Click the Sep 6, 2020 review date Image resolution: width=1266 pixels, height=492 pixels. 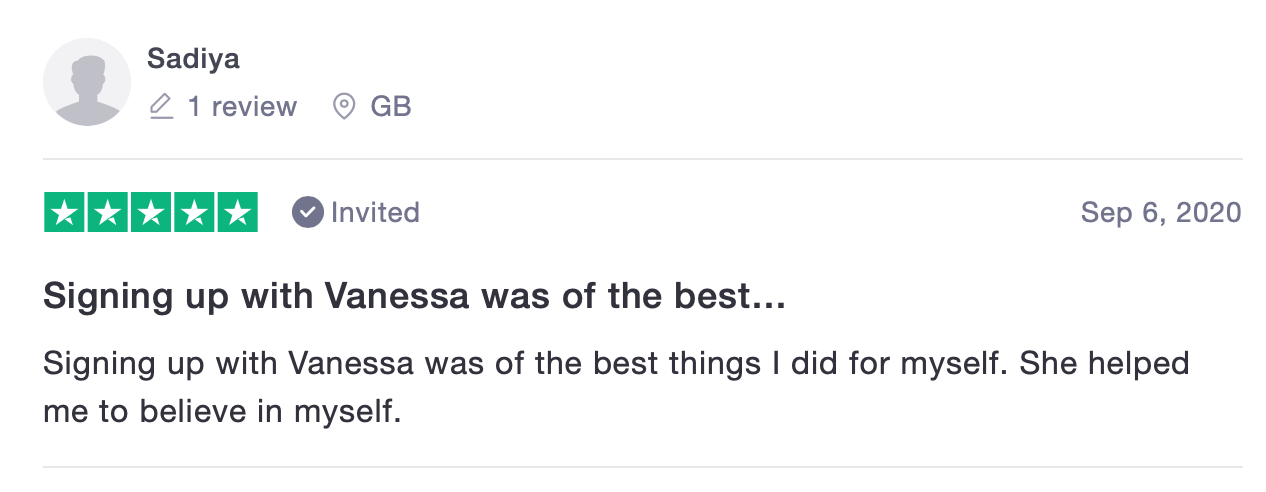tap(1160, 212)
